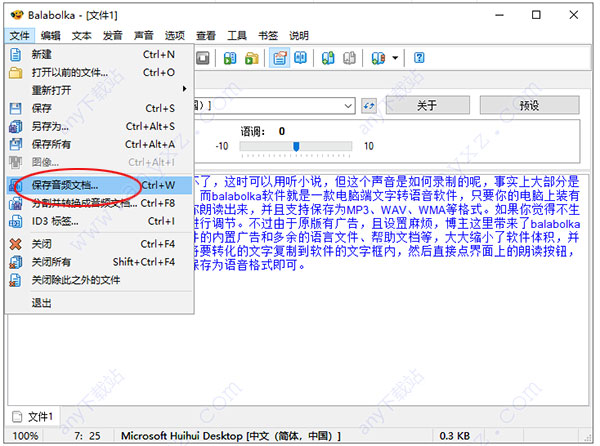Click the 关于 button
600x446 pixels.
427,105
